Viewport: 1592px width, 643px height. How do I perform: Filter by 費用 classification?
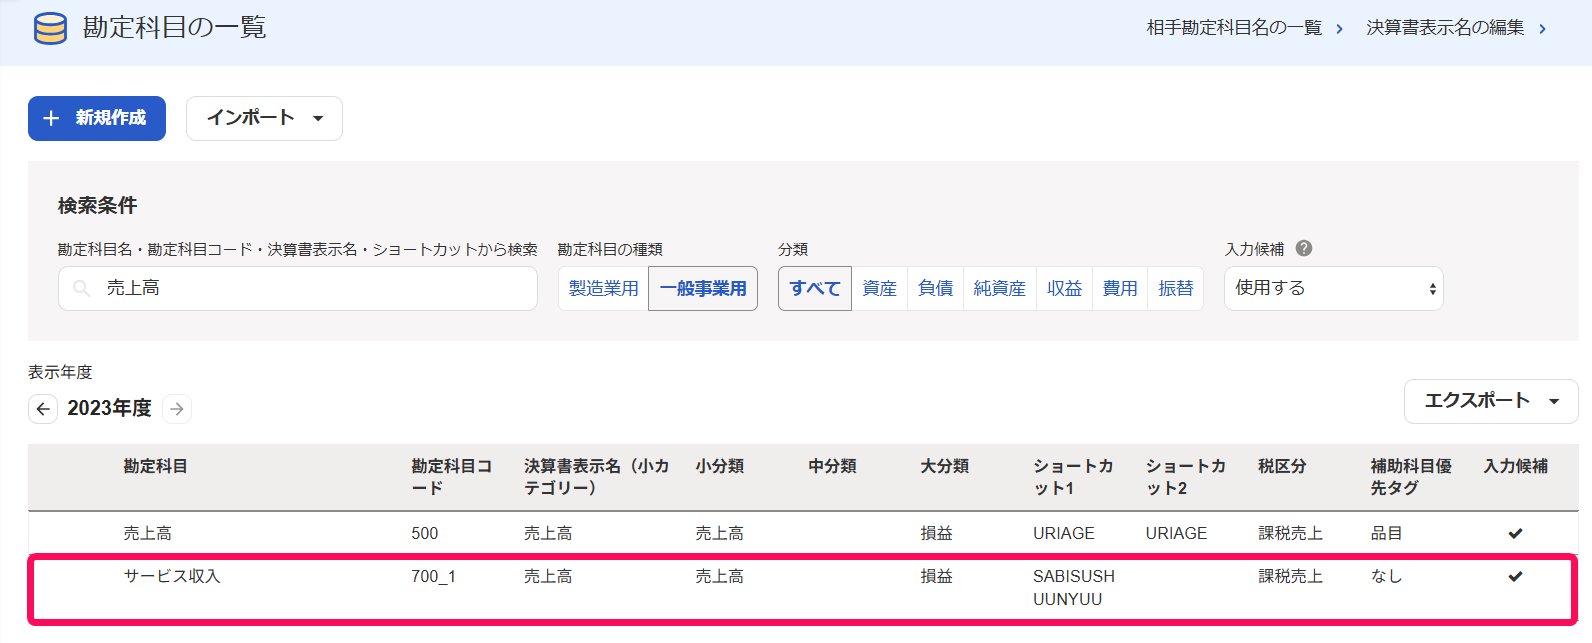pos(1120,288)
